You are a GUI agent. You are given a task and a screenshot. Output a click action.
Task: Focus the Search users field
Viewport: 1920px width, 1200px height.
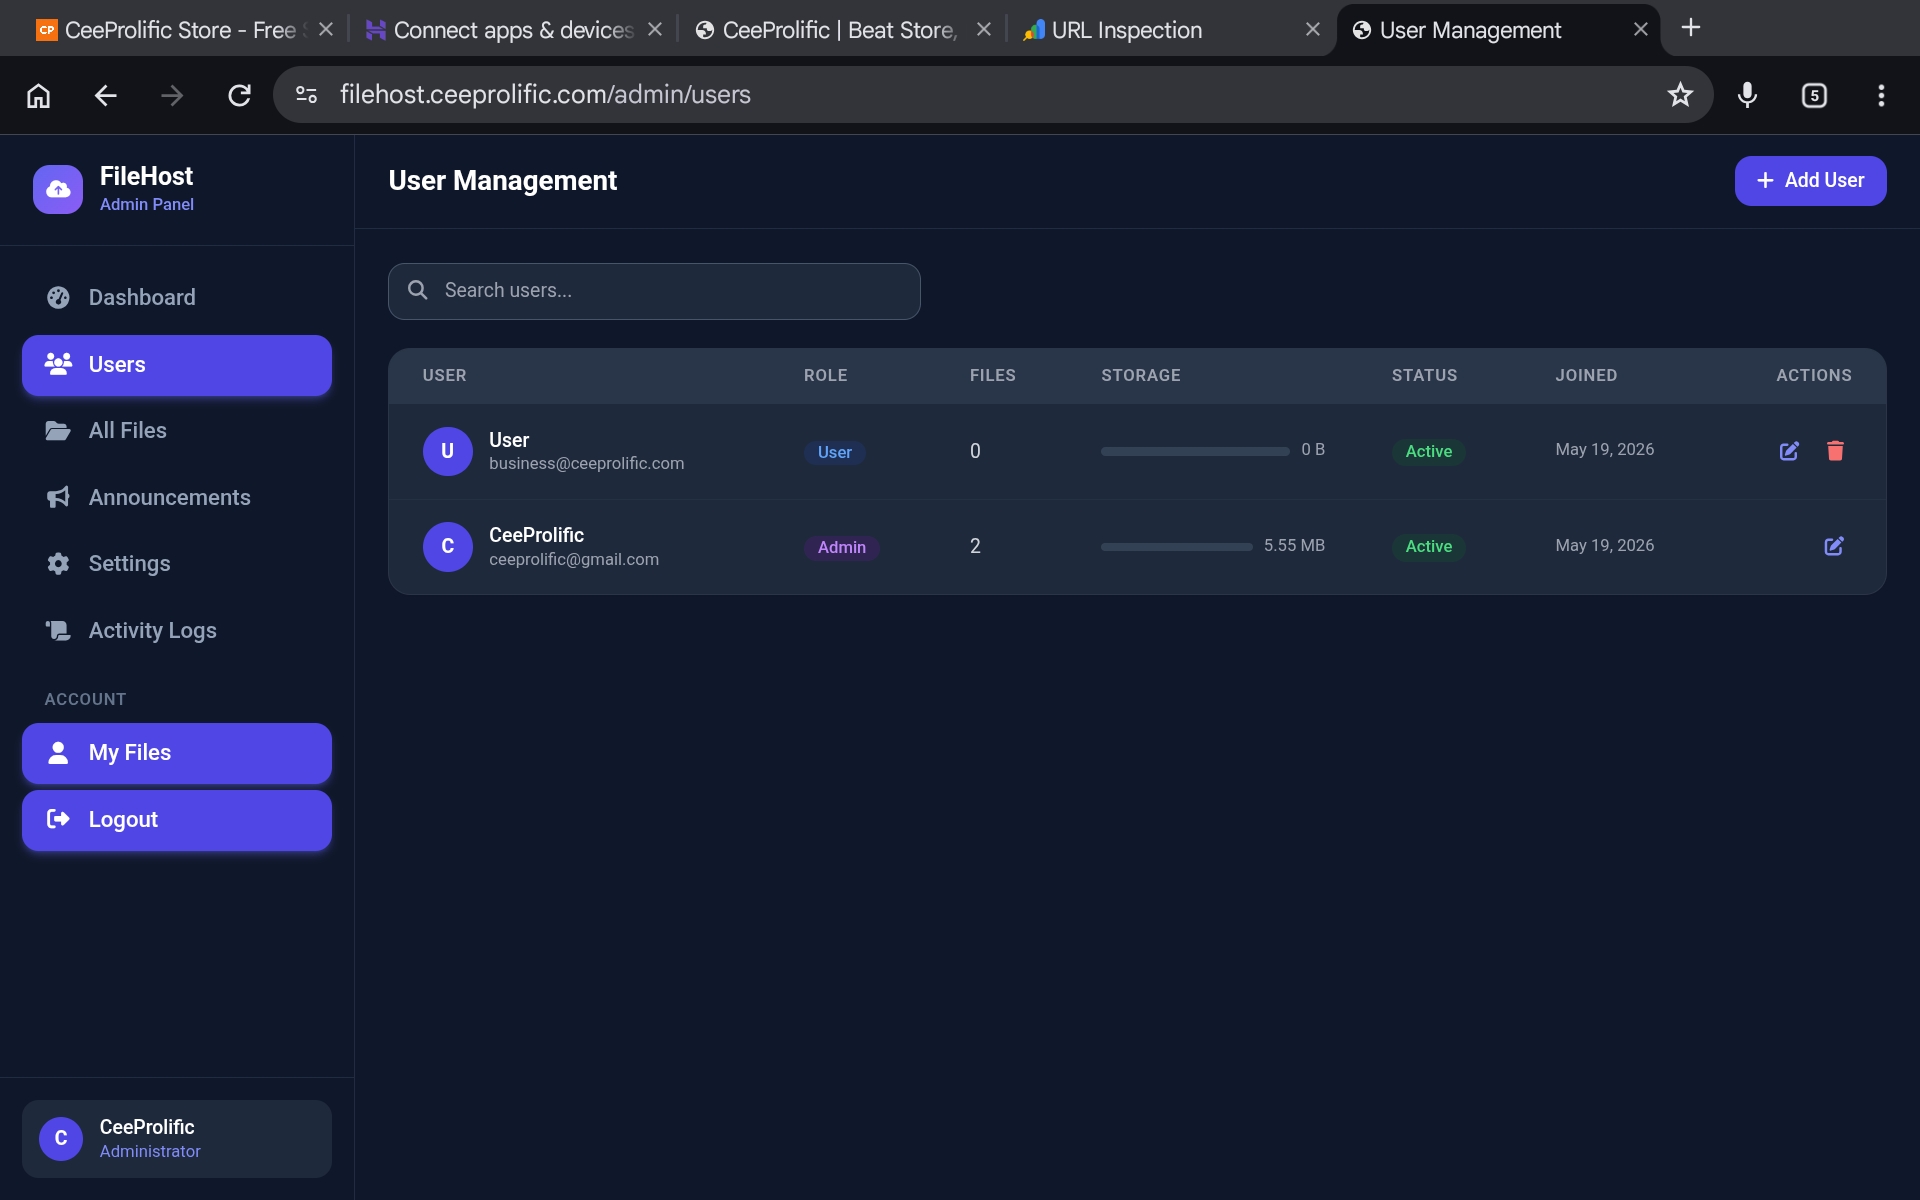click(654, 291)
